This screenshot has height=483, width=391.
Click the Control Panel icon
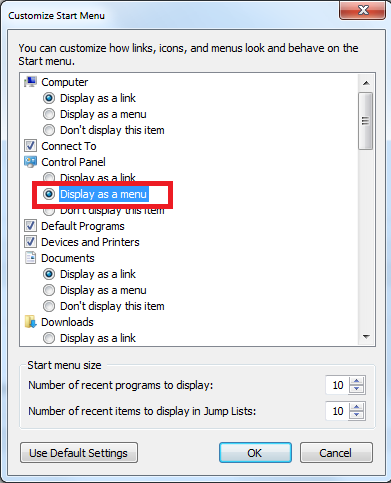coord(30,162)
